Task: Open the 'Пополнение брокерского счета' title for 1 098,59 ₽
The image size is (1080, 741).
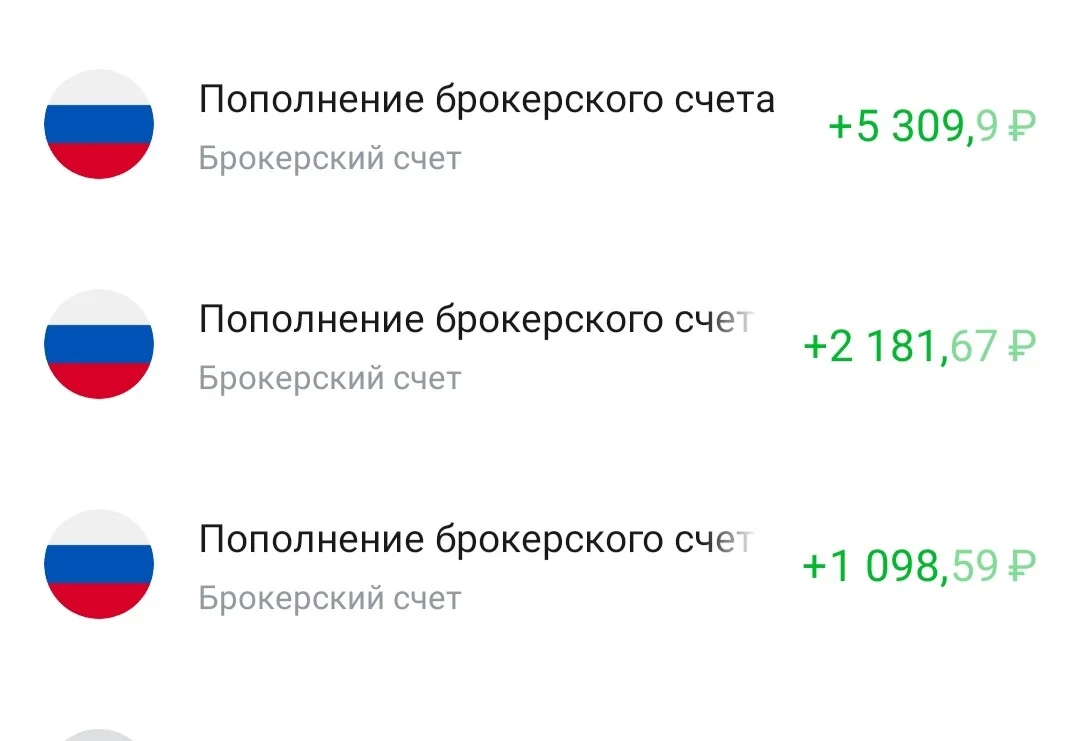Action: pyautogui.click(x=477, y=540)
